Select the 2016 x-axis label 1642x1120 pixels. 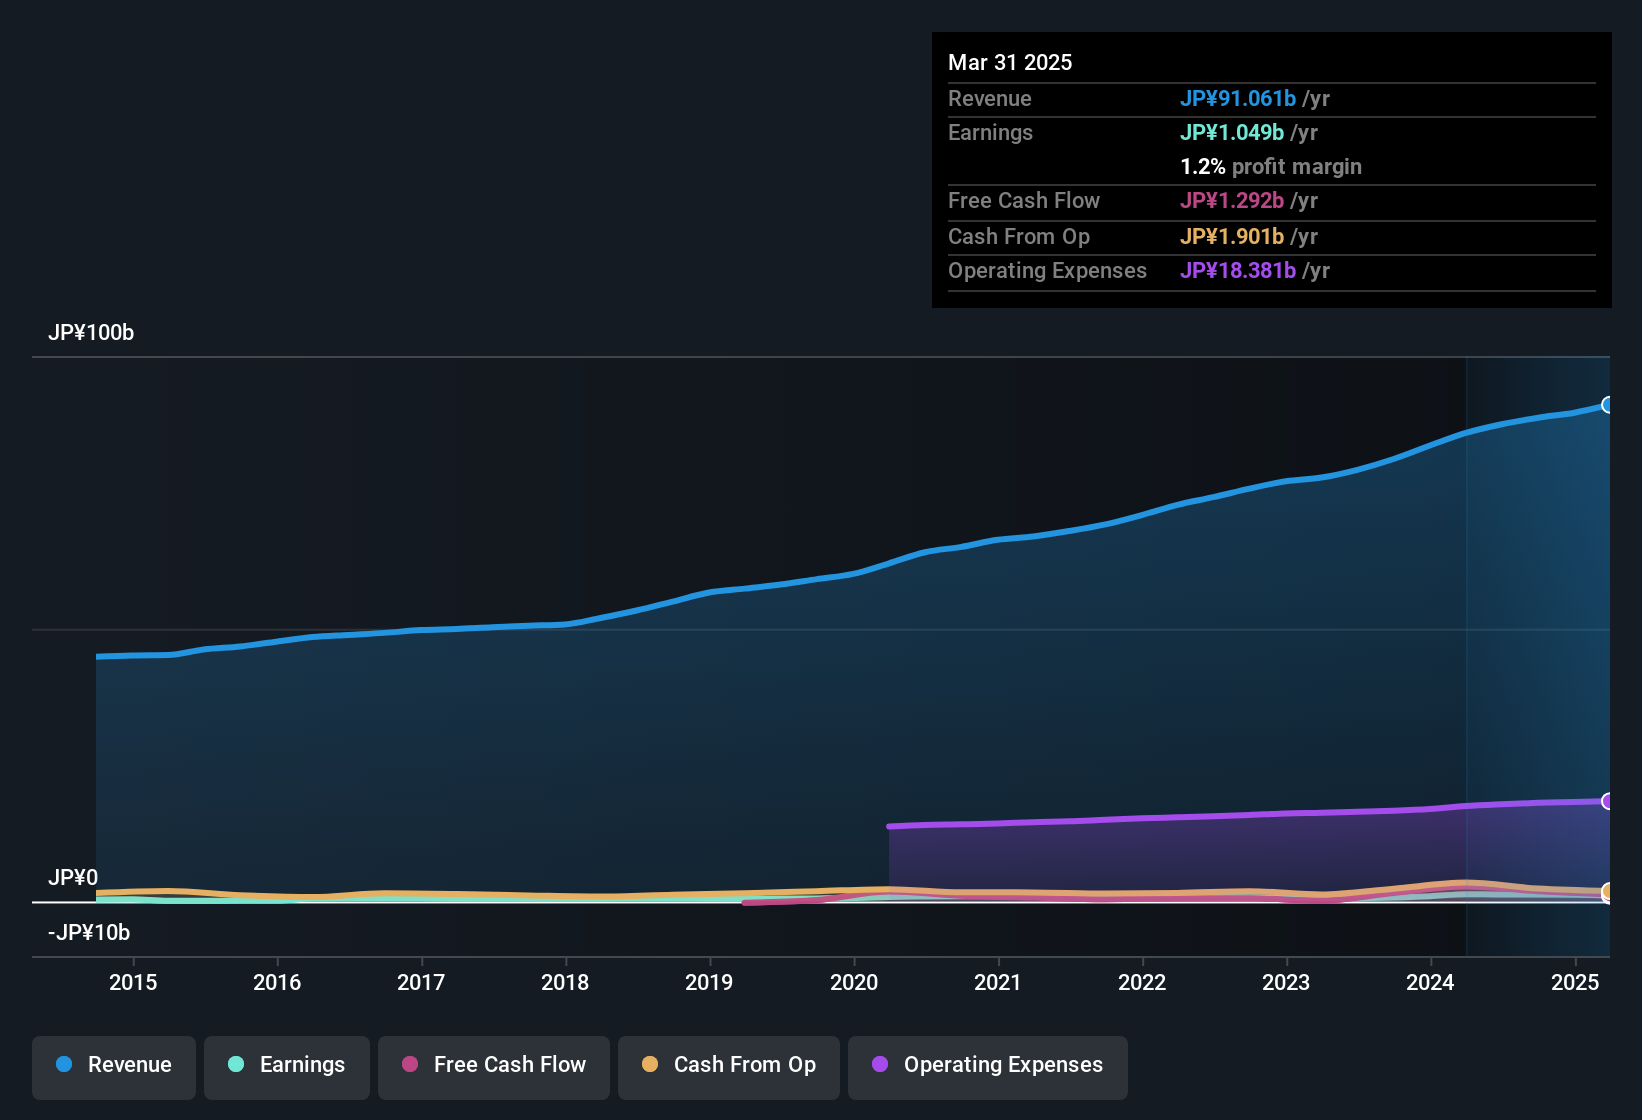pos(277,982)
